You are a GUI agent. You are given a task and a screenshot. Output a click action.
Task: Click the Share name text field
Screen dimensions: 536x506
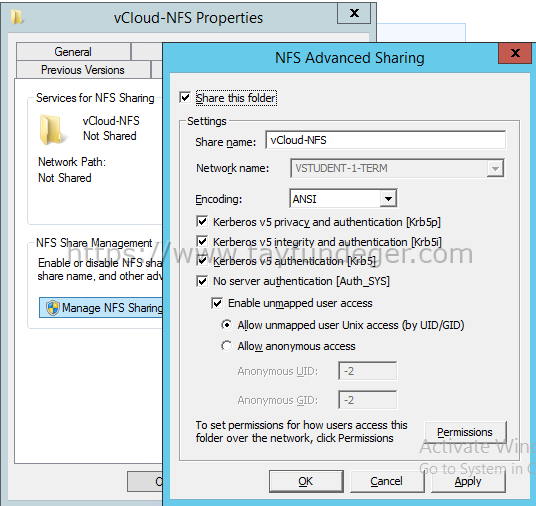[386, 140]
